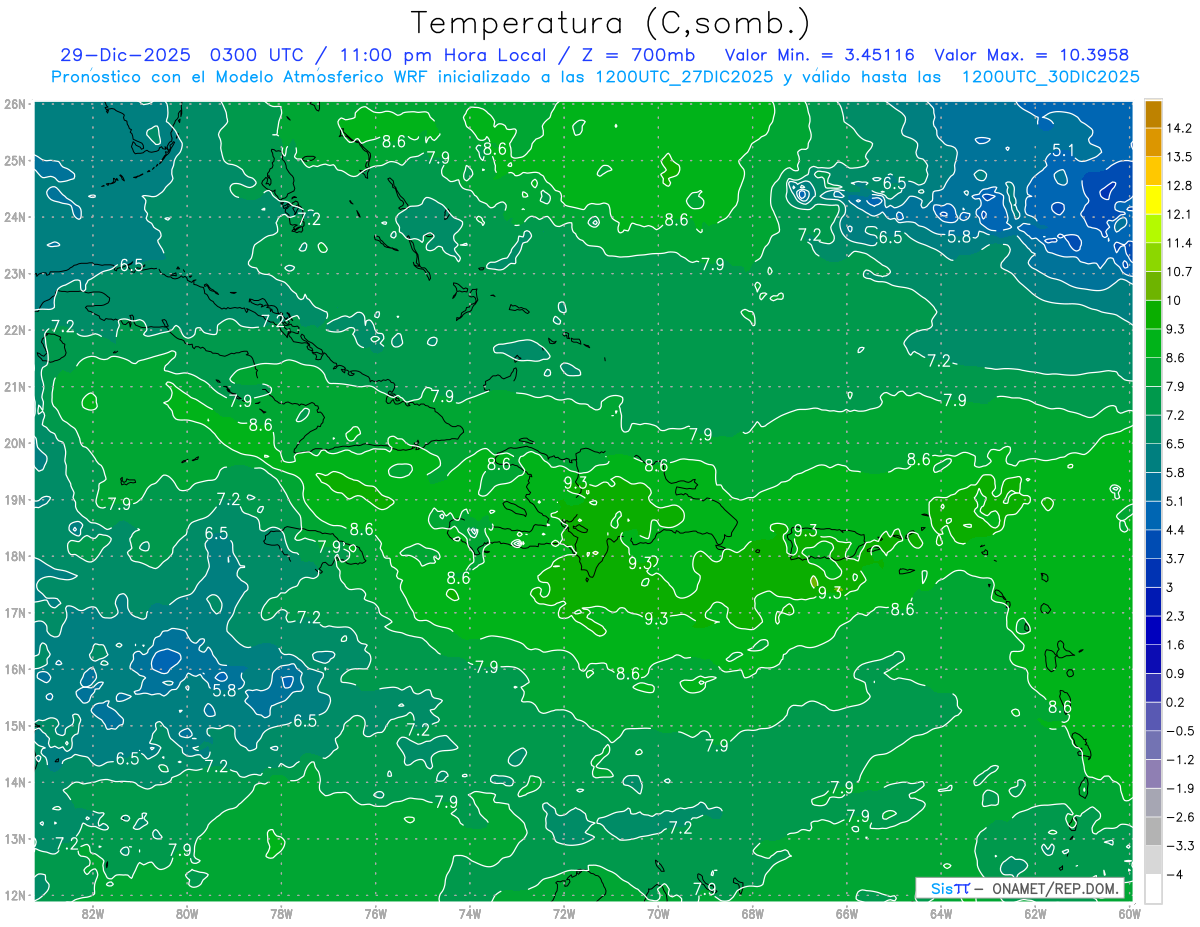Screen dimensions: 1200x927
Task: Click the -4 colorbar scale value
Action: (1174, 874)
